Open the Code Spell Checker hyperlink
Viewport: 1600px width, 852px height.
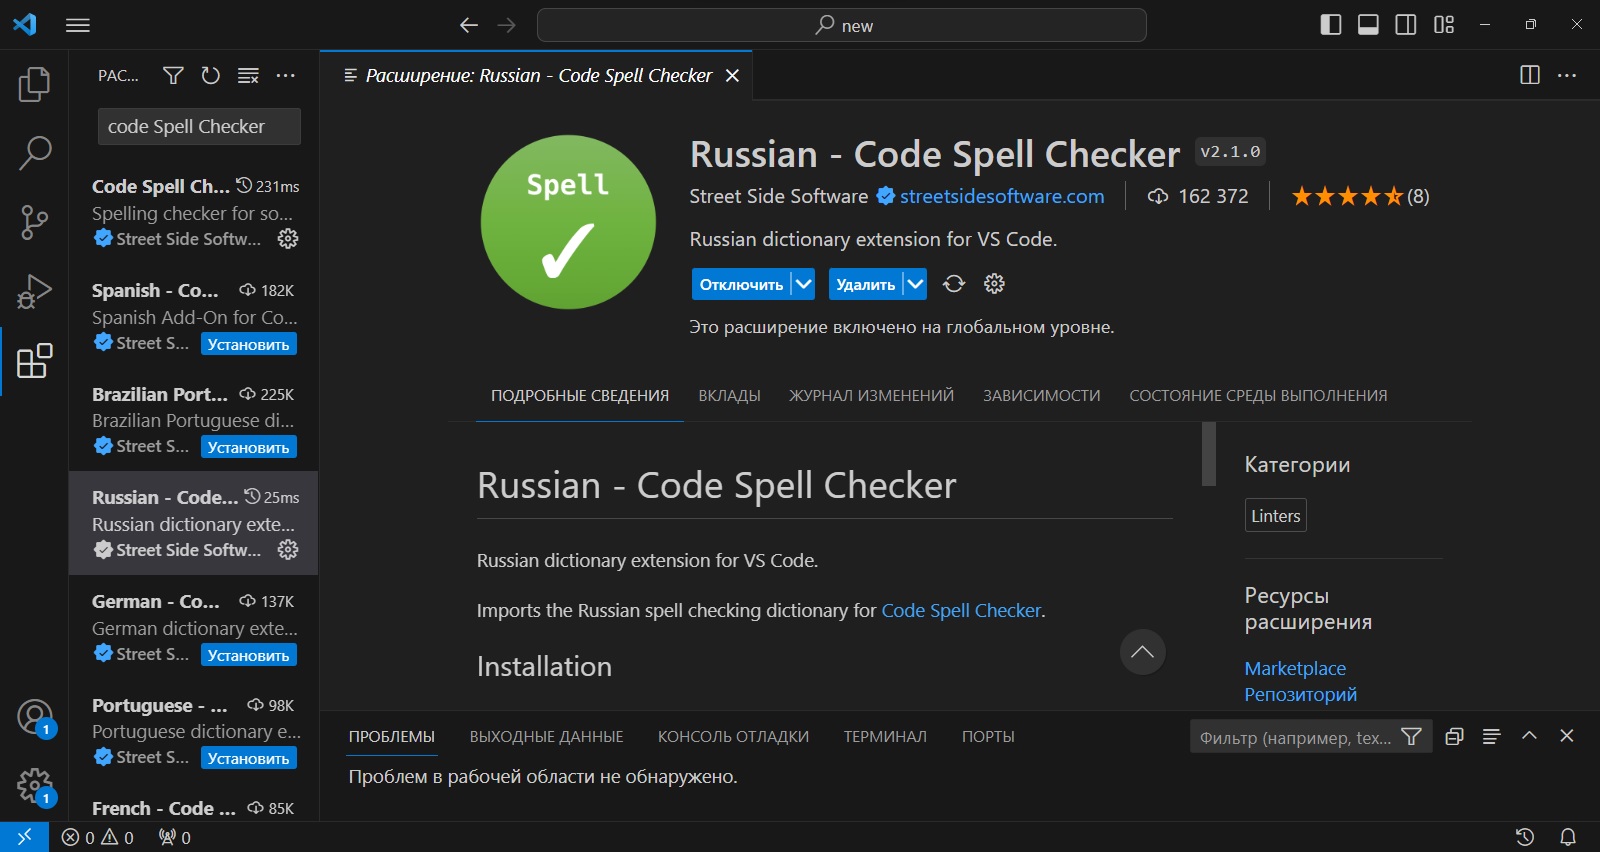(961, 610)
